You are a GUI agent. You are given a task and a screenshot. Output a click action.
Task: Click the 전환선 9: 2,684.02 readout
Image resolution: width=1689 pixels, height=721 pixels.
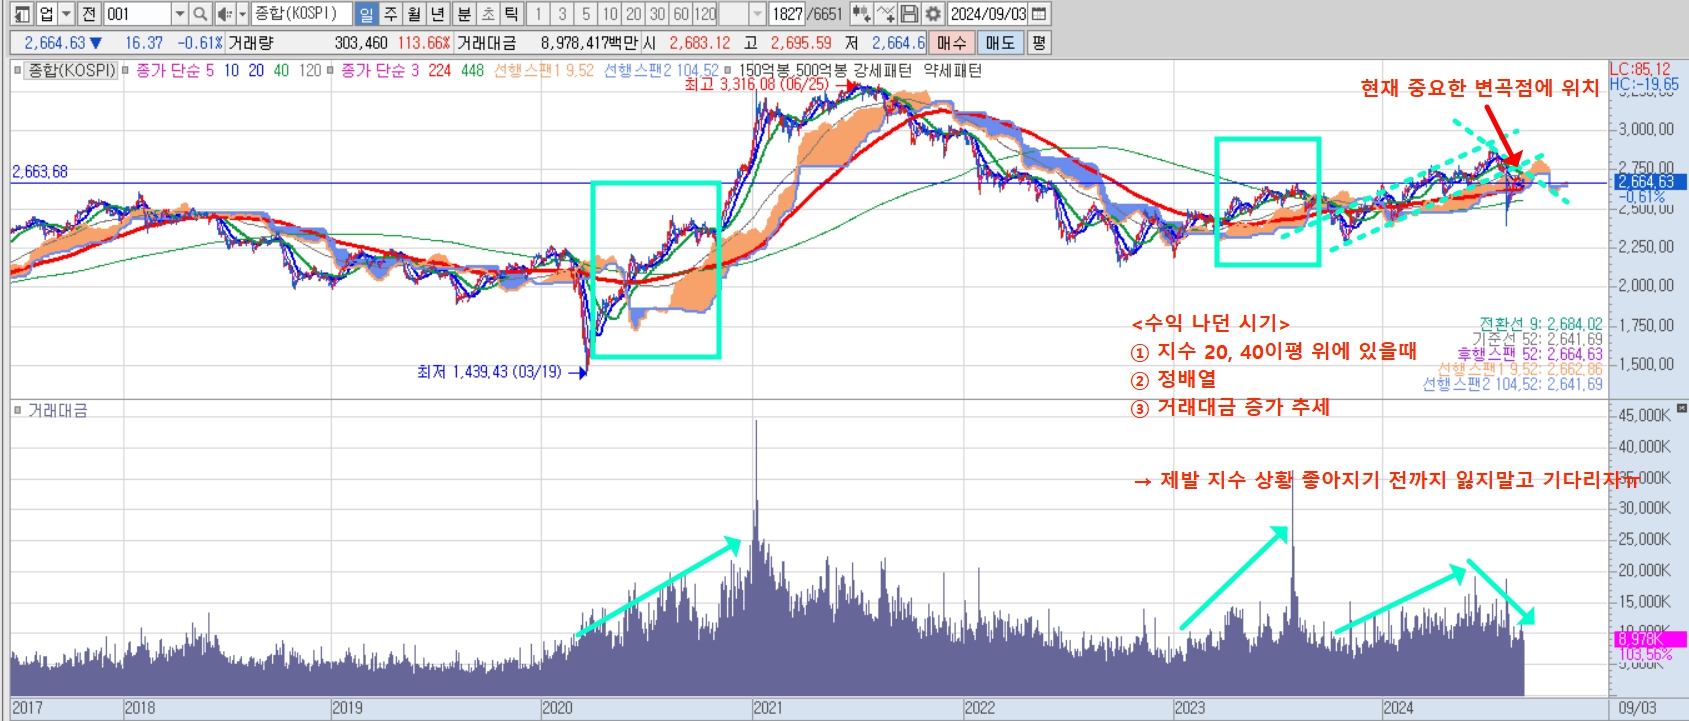pos(1541,324)
